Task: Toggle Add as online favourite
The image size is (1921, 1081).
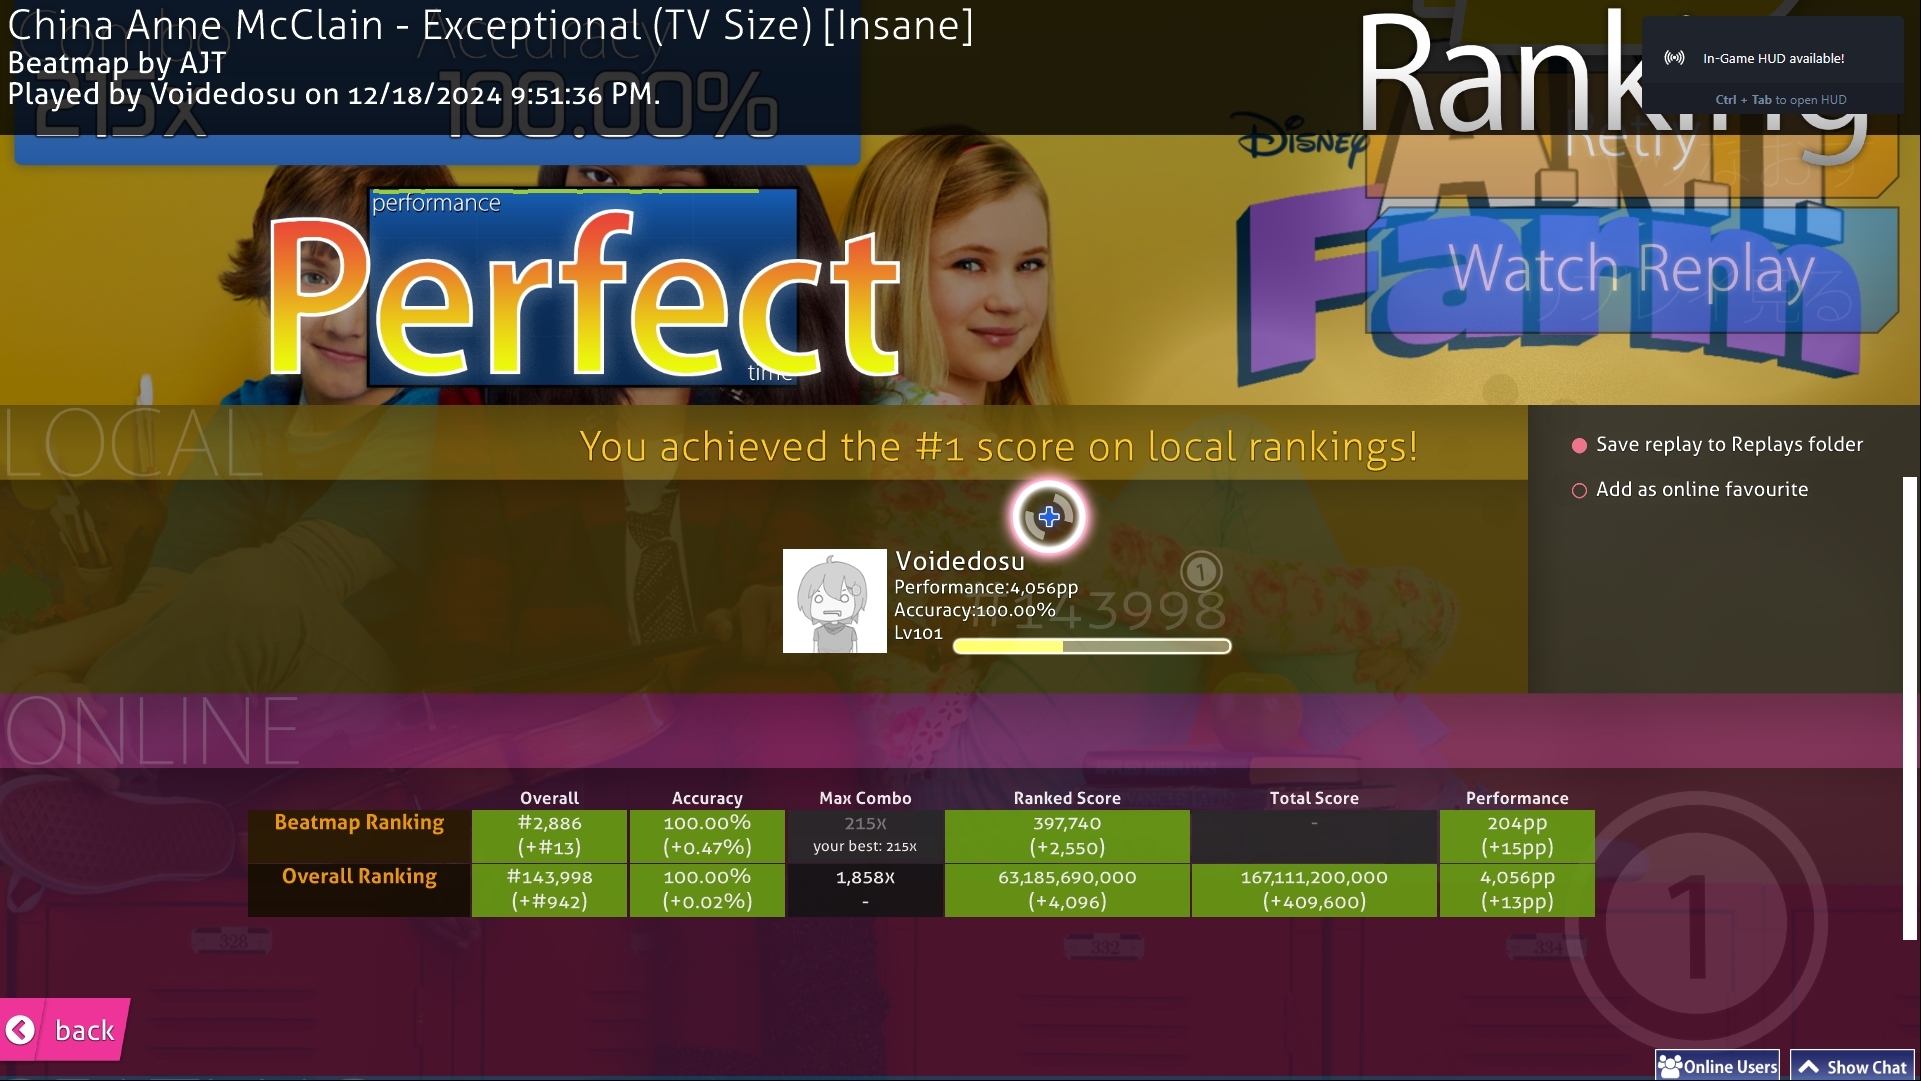Action: (1690, 489)
